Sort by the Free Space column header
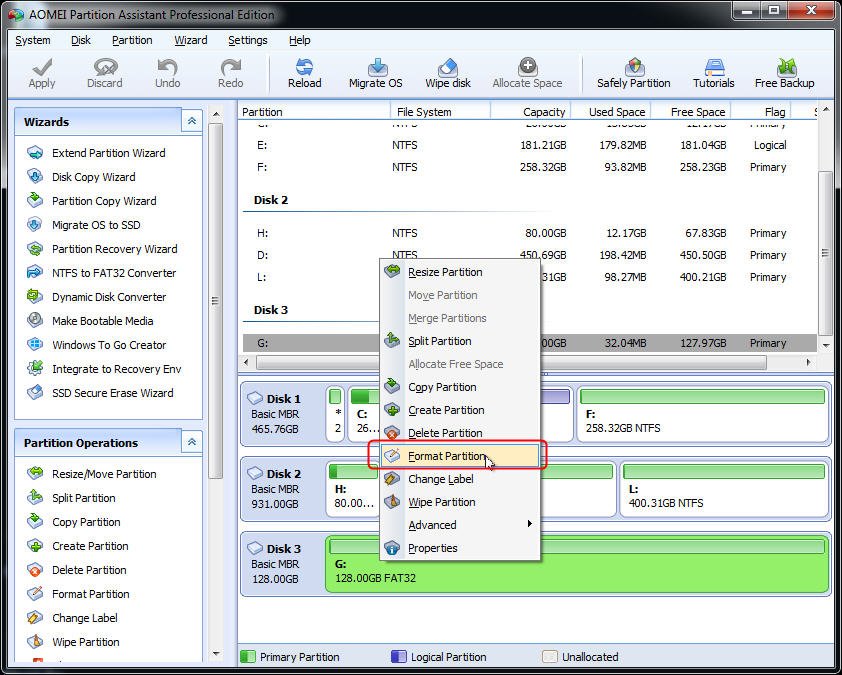842x675 pixels. click(x=691, y=112)
